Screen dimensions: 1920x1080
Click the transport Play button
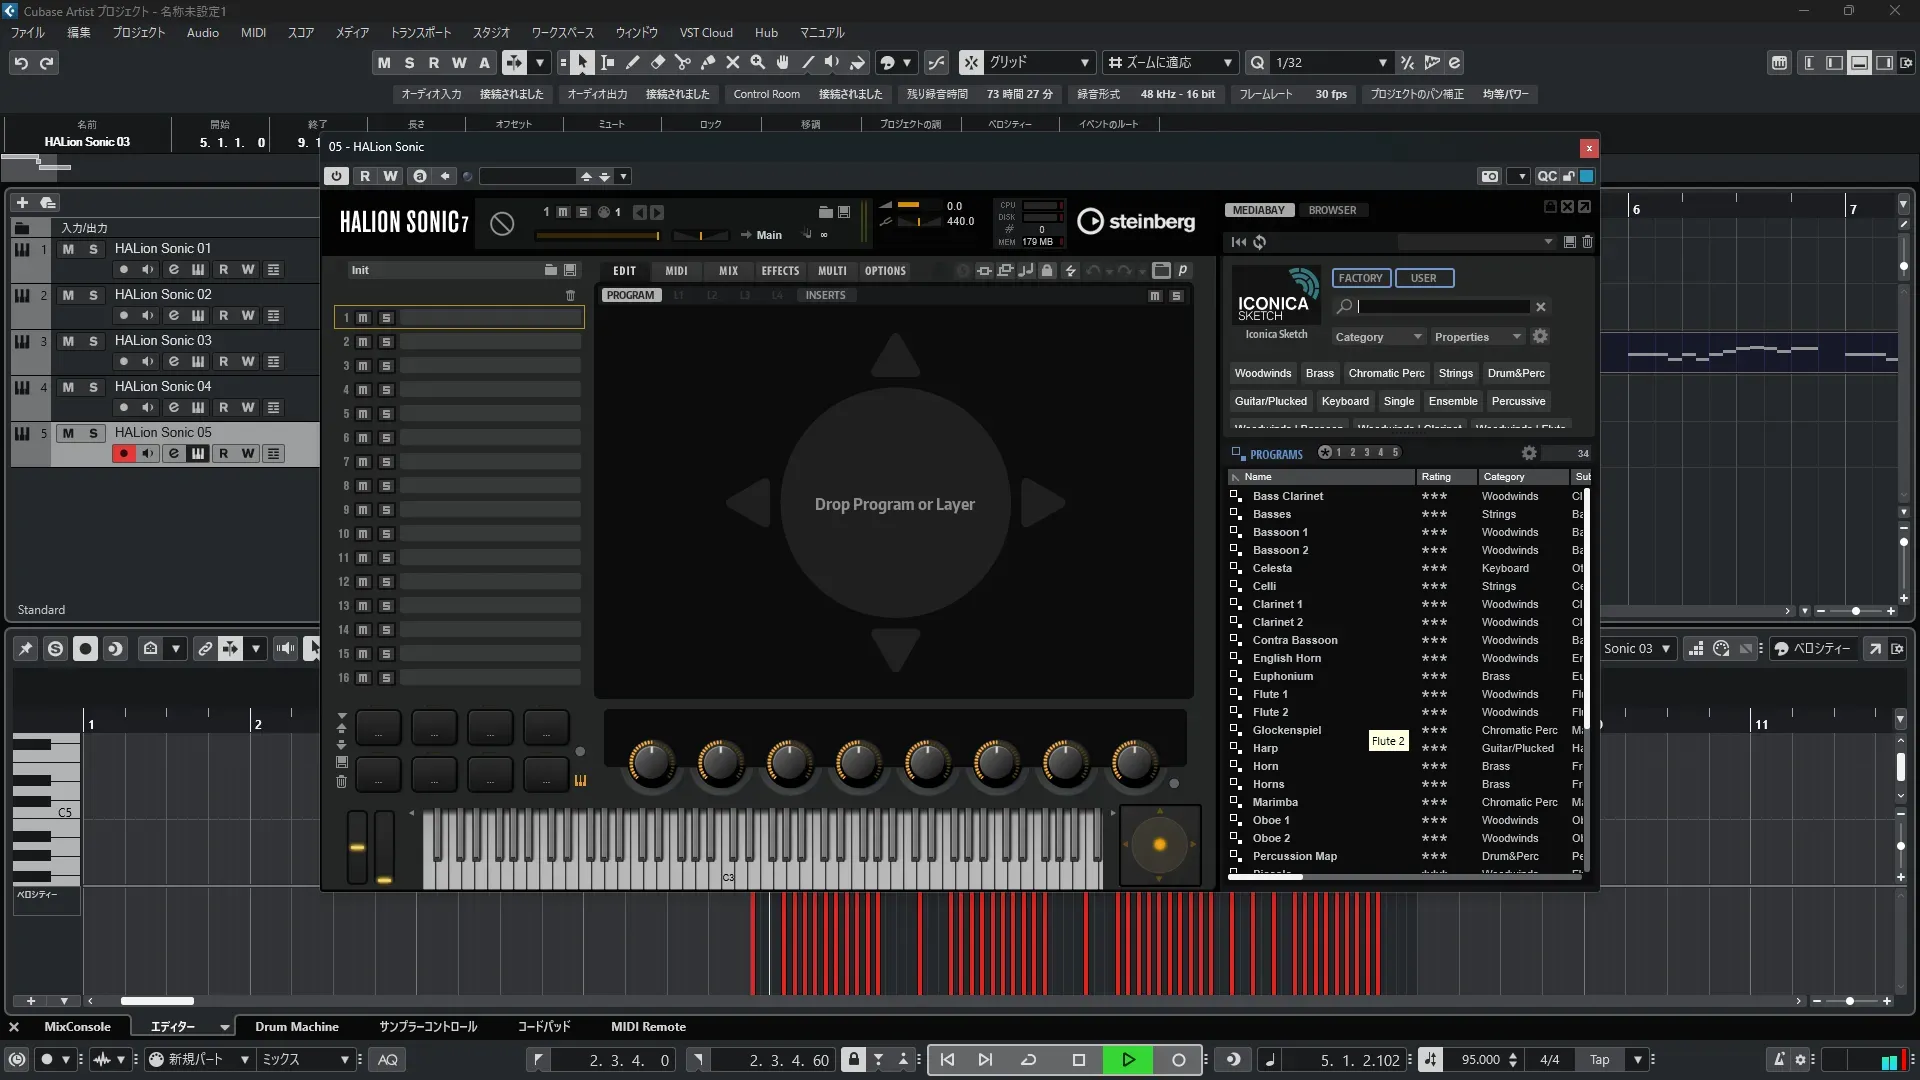[1128, 1060]
